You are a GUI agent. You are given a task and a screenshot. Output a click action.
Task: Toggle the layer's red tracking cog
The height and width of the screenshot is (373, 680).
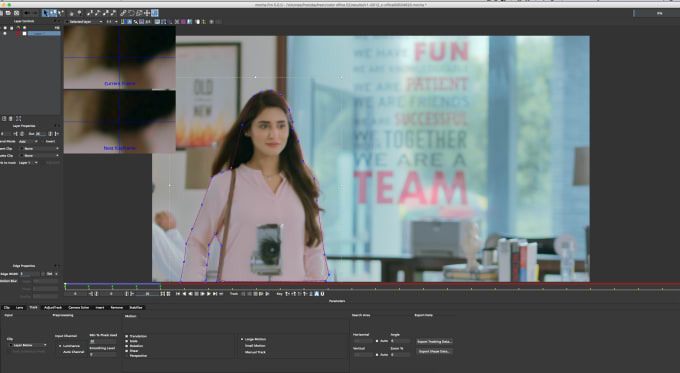click(x=18, y=33)
